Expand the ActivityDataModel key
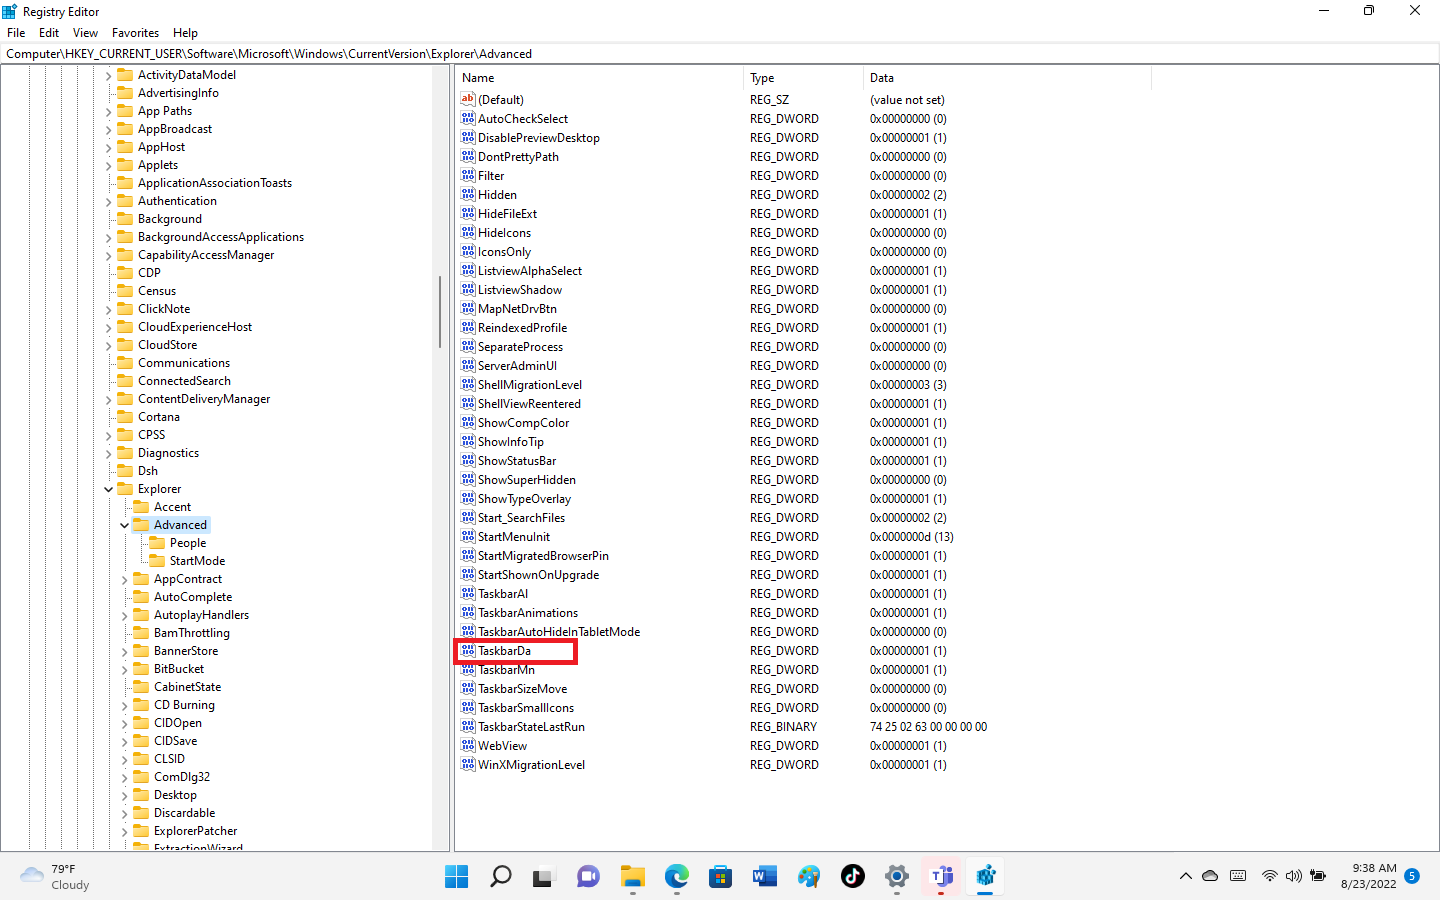Image resolution: width=1440 pixels, height=900 pixels. click(109, 75)
